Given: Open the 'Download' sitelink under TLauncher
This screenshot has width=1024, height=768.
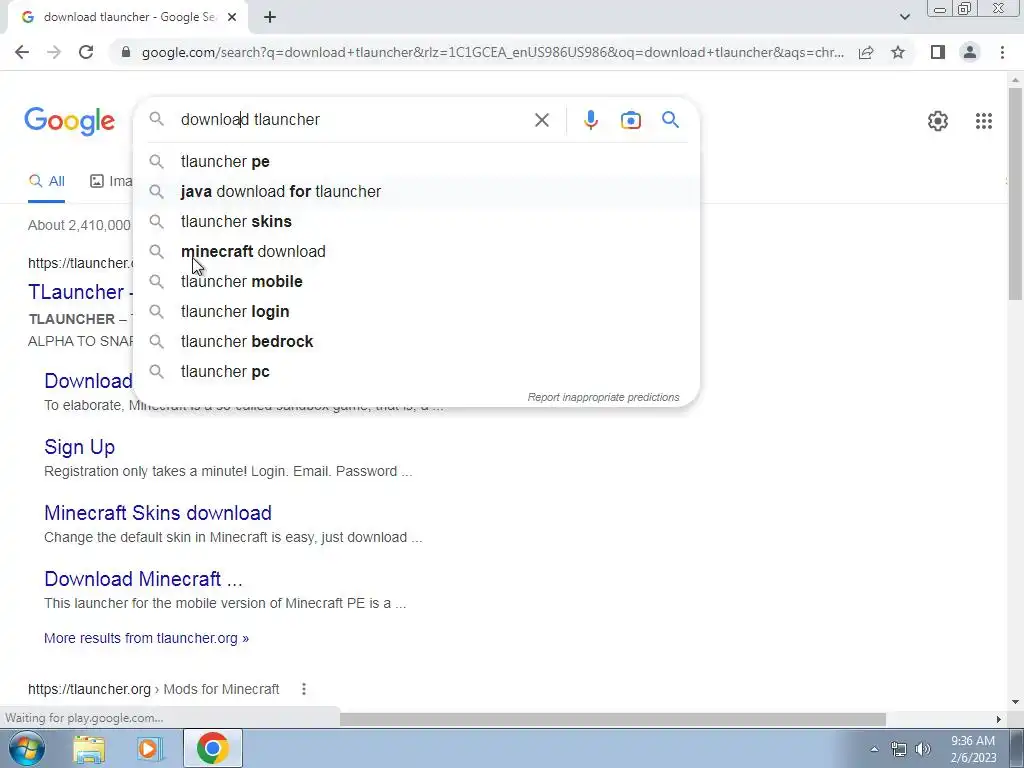Looking at the screenshot, I should [88, 381].
